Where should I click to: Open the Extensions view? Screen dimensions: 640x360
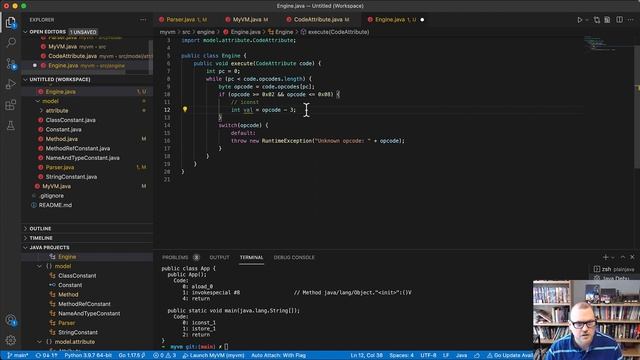point(11,105)
